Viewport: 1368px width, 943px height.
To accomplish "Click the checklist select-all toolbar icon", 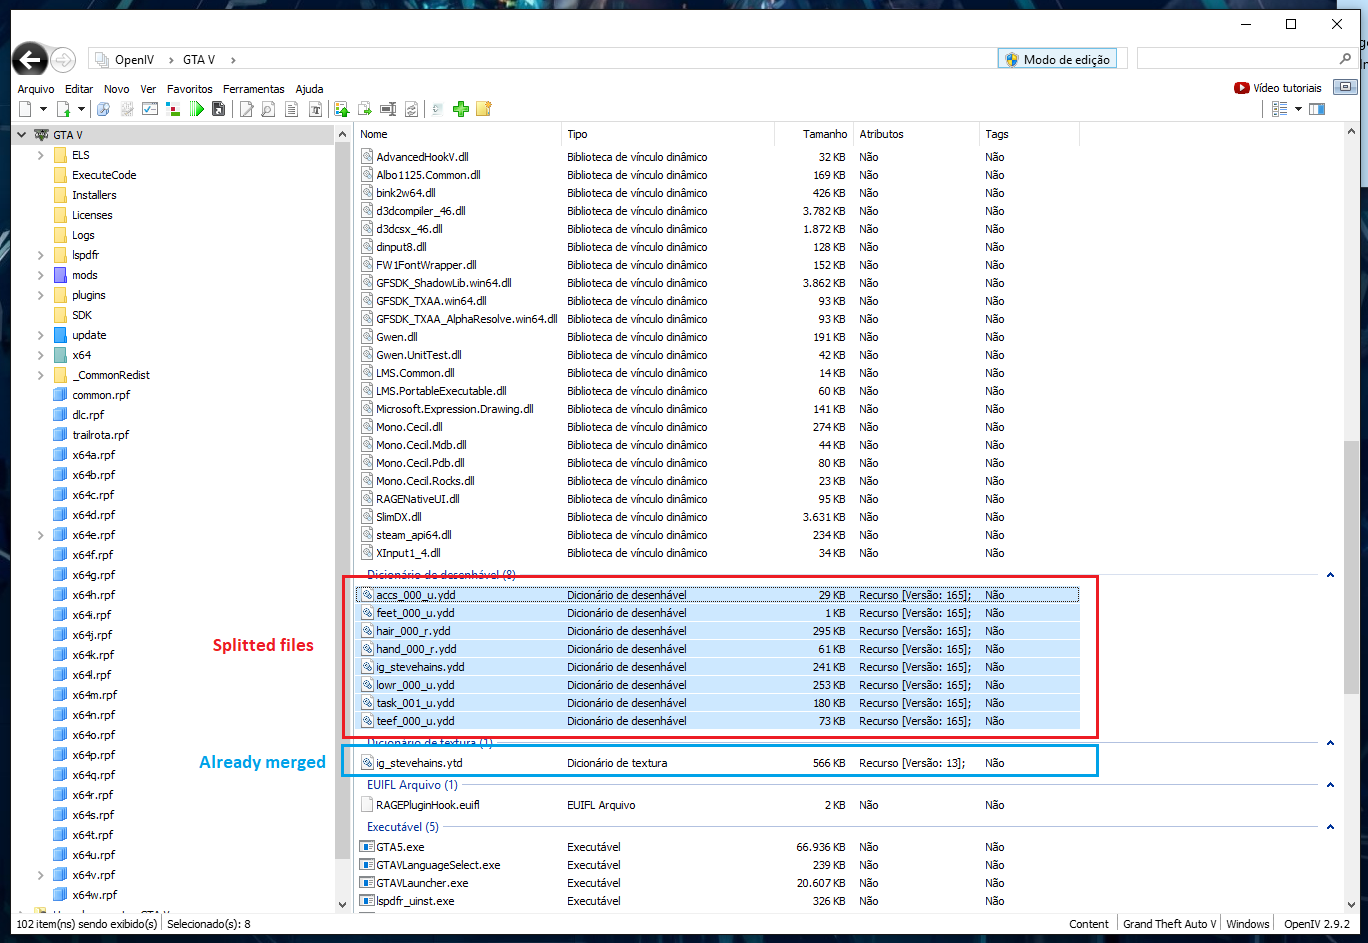I will point(150,109).
